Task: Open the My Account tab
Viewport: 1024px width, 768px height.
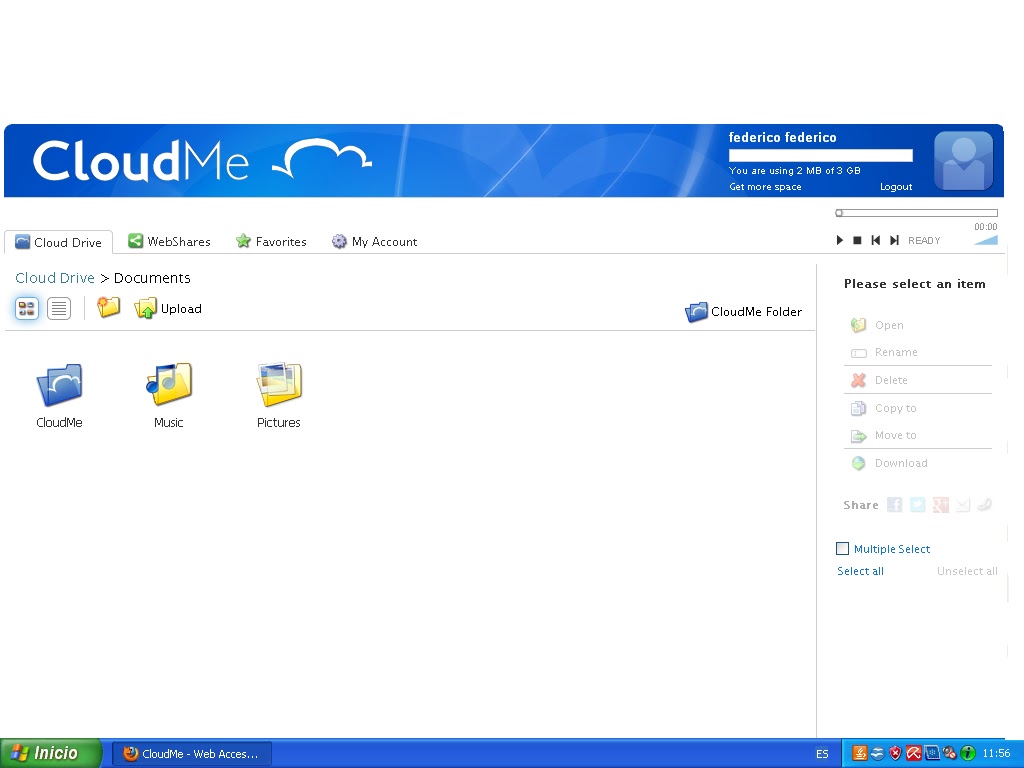Action: pos(374,242)
